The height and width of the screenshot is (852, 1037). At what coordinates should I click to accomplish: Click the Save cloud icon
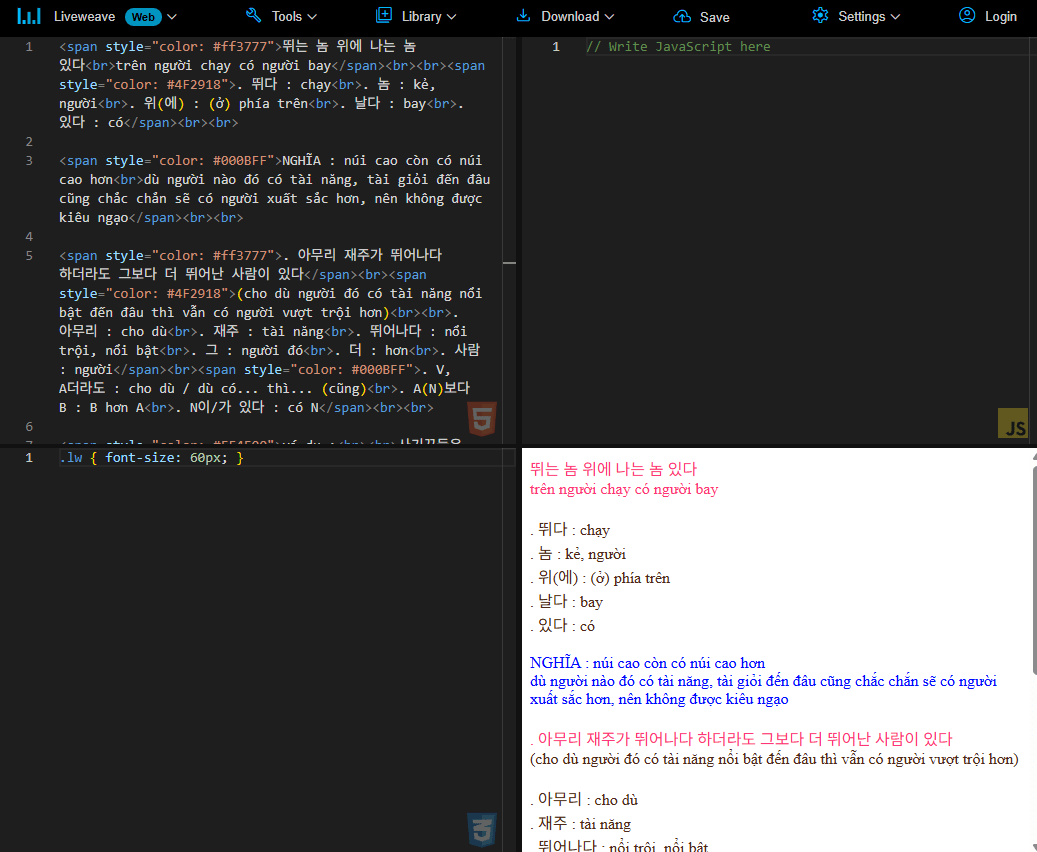click(682, 17)
